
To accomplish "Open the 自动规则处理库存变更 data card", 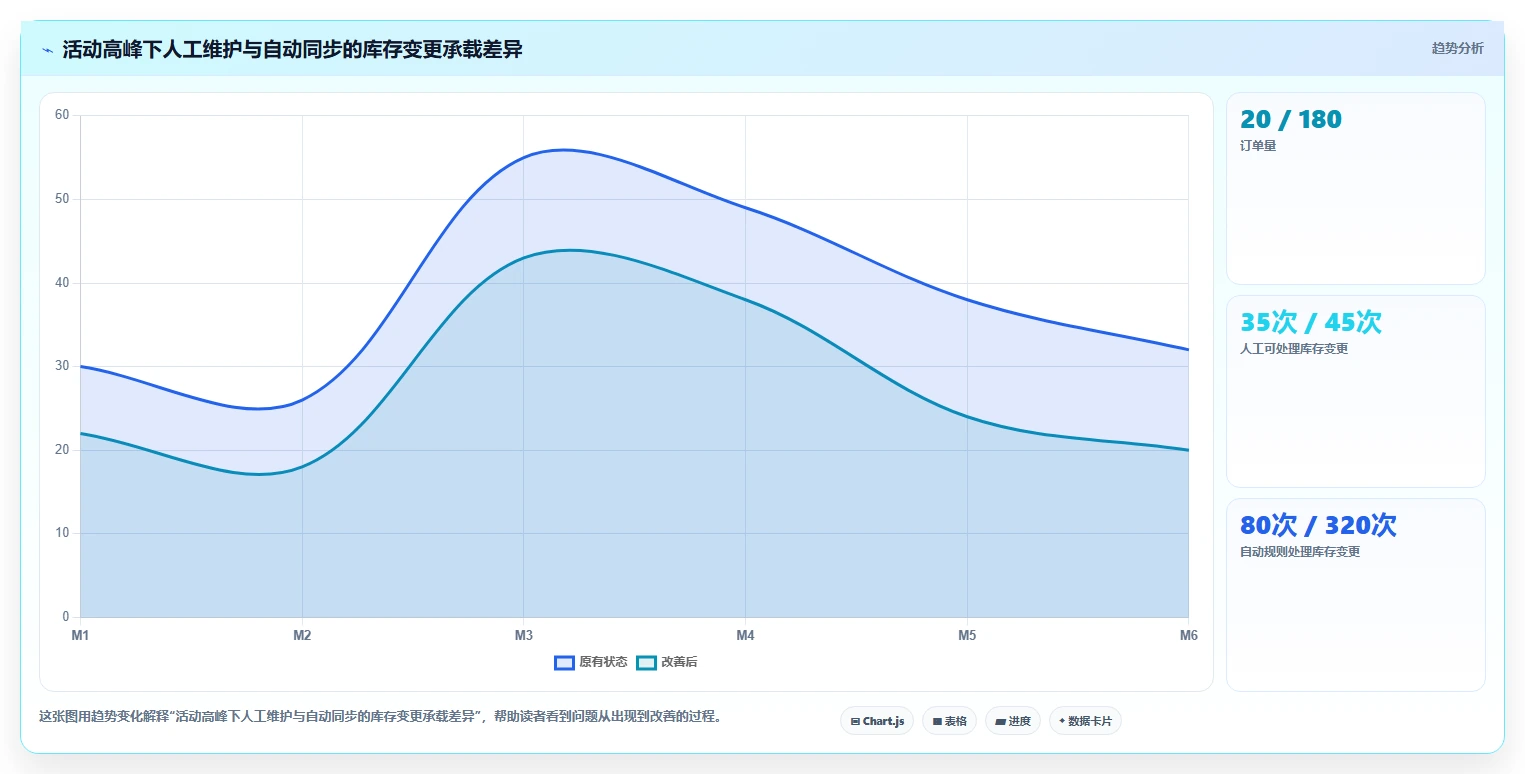I will tap(1355, 595).
